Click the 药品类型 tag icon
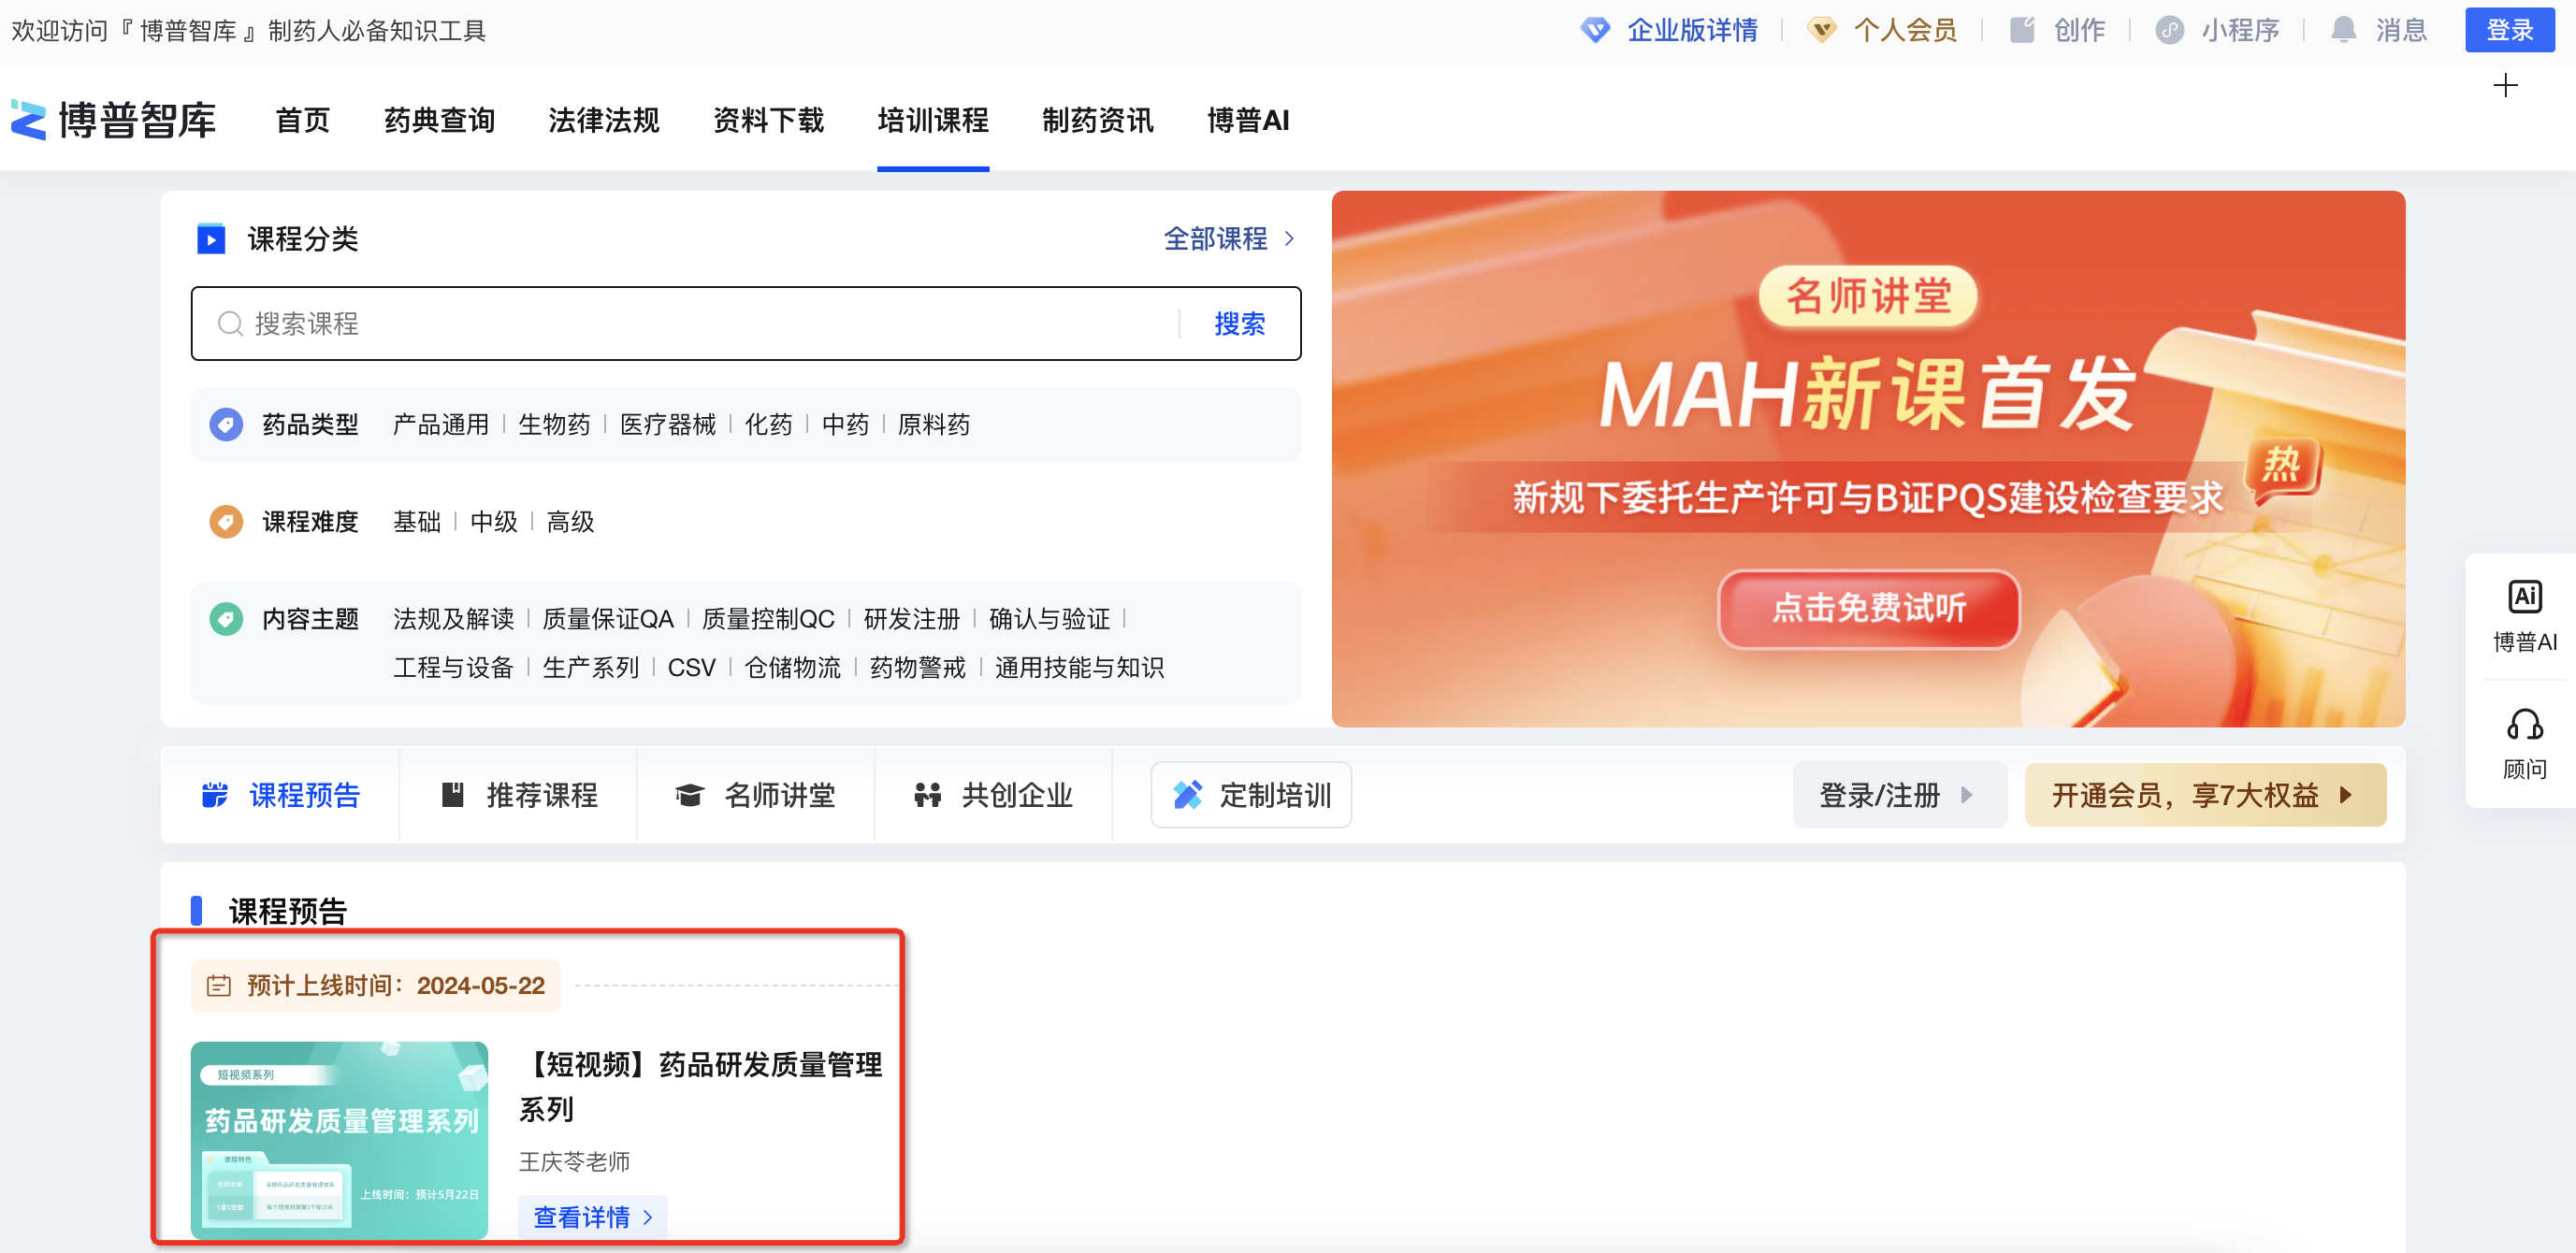The image size is (2576, 1253). coord(226,424)
